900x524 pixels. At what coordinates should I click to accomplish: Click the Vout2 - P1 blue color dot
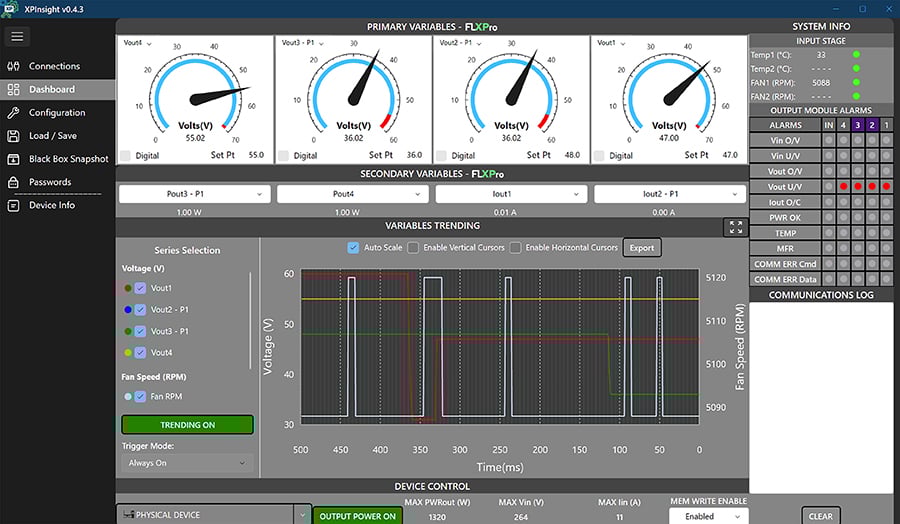[127, 309]
